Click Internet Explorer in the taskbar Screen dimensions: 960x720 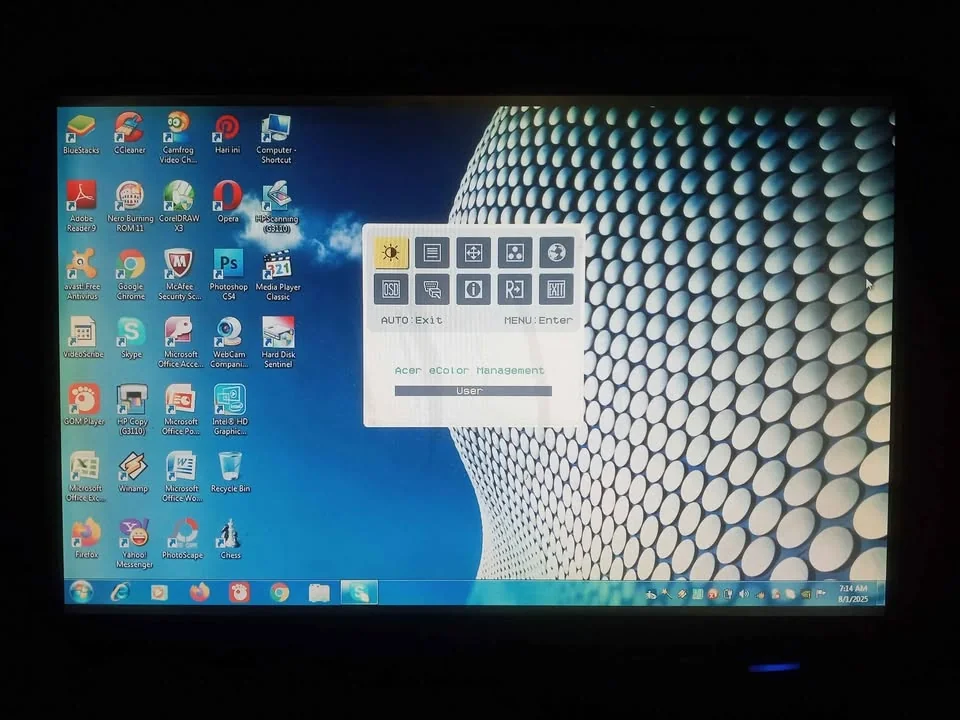click(x=120, y=592)
